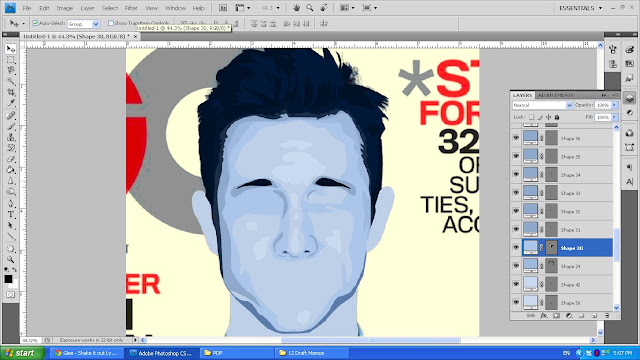Select the Rectangular Marquee tool
The height and width of the screenshot is (360, 640).
pos(11,60)
